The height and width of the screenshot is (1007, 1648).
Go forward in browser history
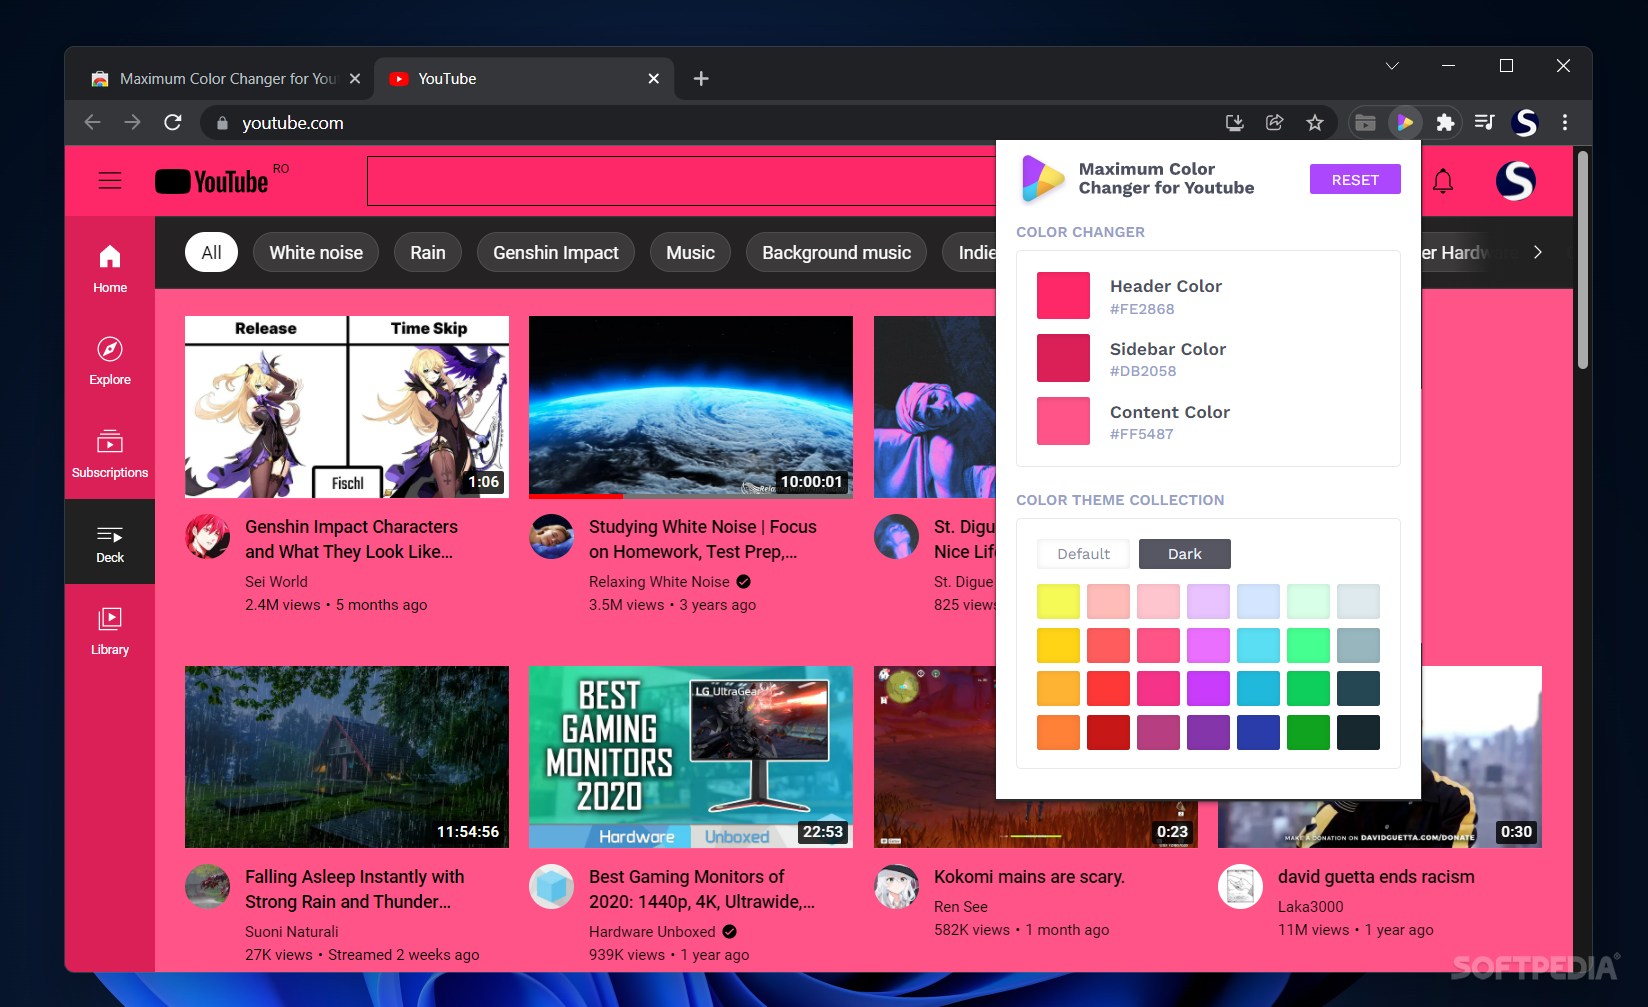click(133, 123)
